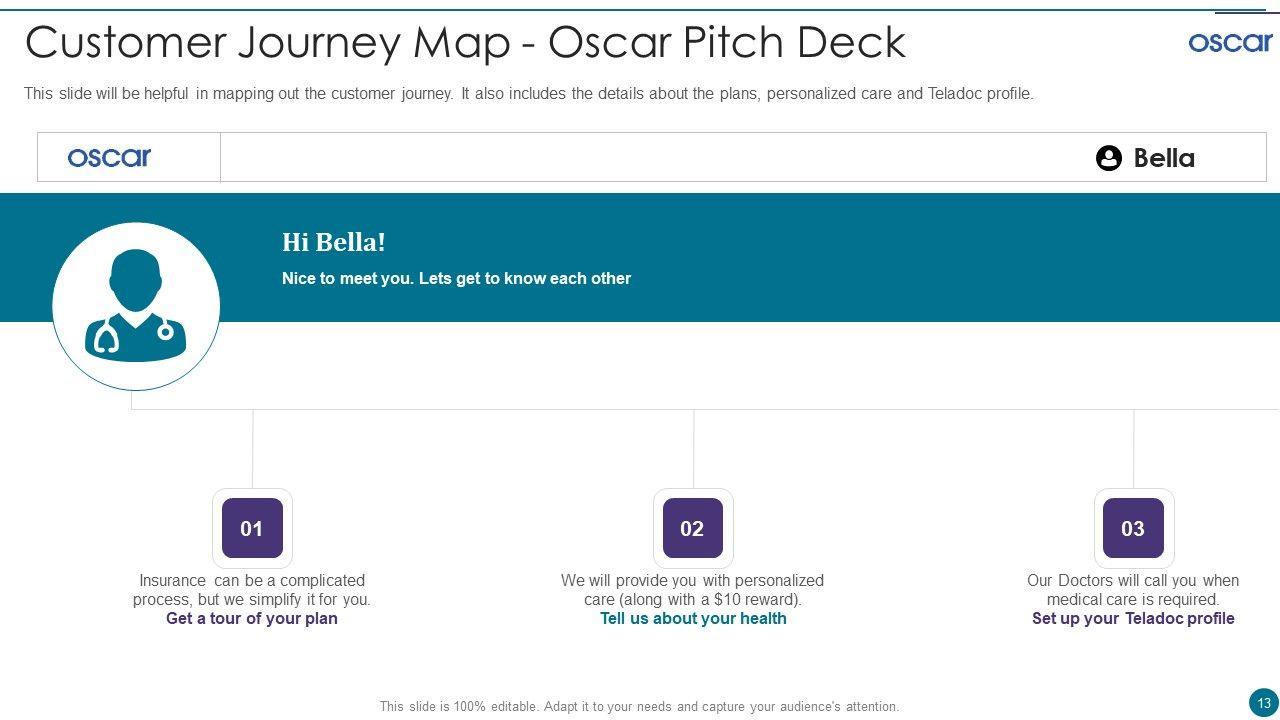Click the personalized care $10 reward text

pyautogui.click(x=693, y=590)
